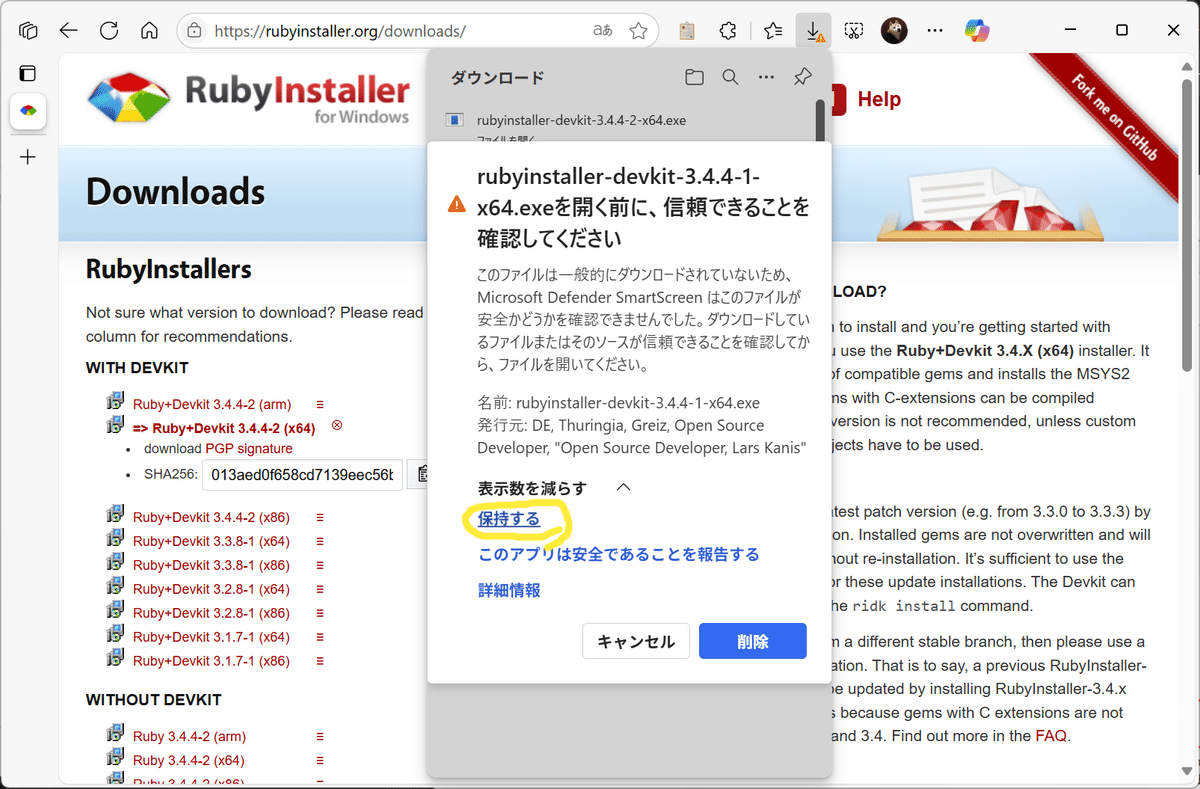Pin the Downloads panel
The height and width of the screenshot is (789, 1200).
(x=802, y=77)
